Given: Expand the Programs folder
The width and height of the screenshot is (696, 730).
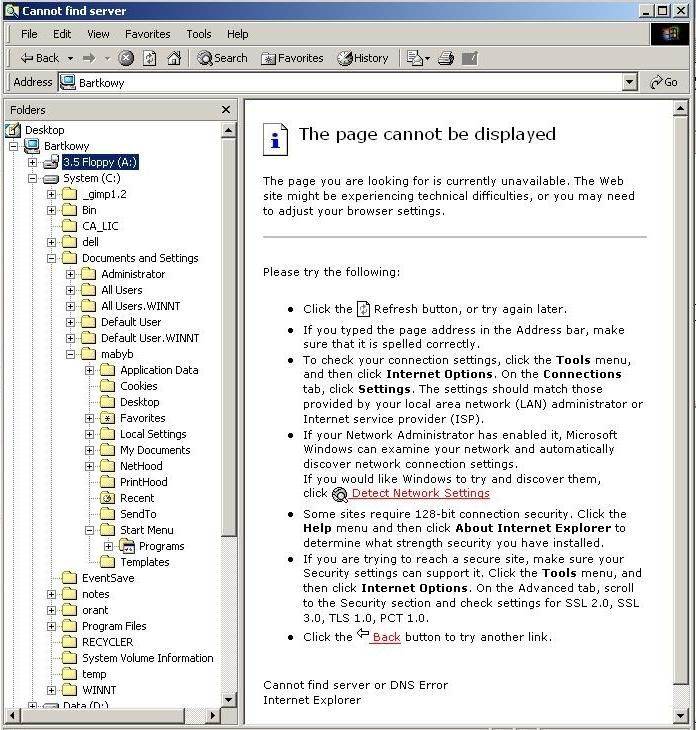Looking at the screenshot, I should [108, 546].
